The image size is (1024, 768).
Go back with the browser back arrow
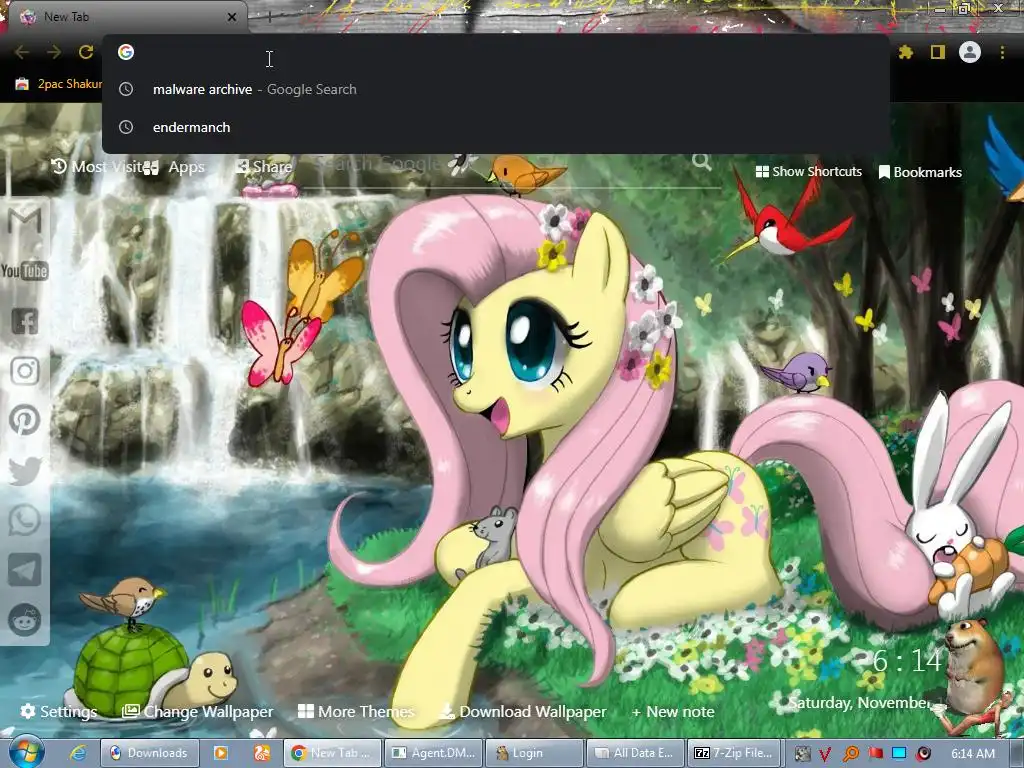click(22, 52)
